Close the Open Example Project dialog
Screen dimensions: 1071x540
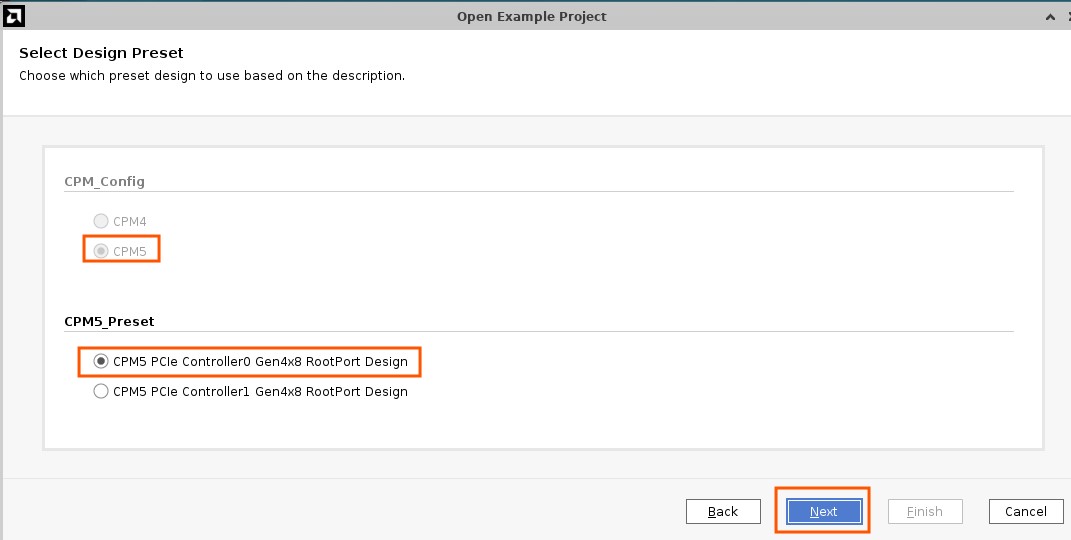pos(1066,16)
